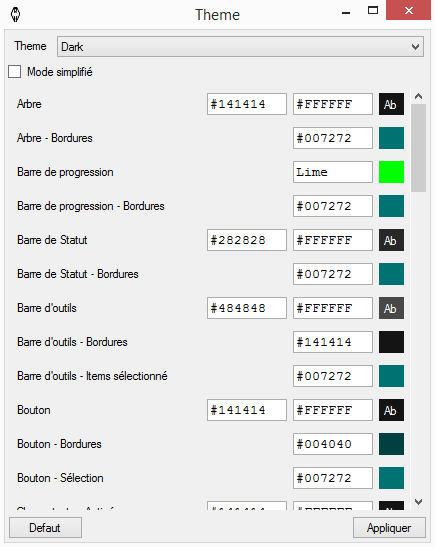Maximize the Theme window
This screenshot has width=435, height=547.
pyautogui.click(x=373, y=10)
